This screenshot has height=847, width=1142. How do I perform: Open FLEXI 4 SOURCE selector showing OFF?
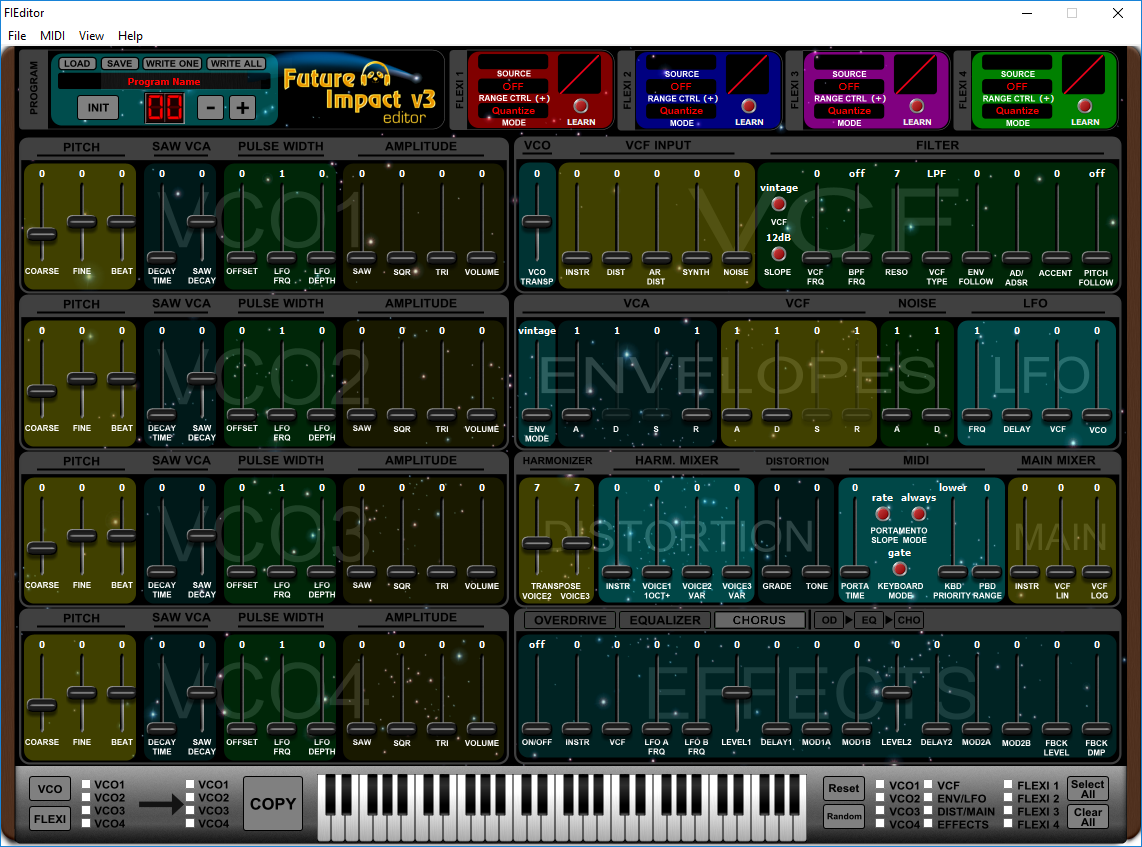click(x=1017, y=86)
